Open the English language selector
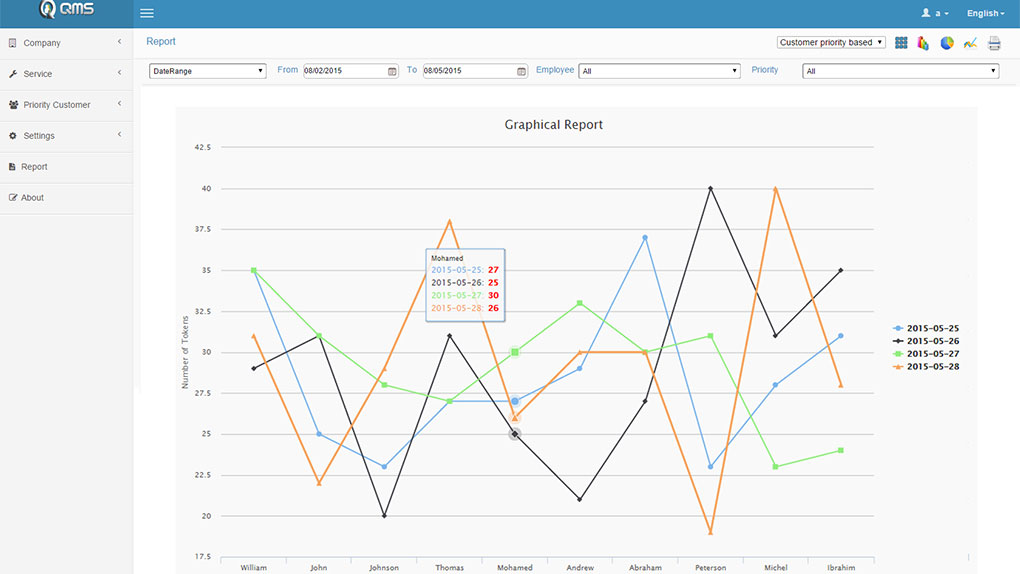The width and height of the screenshot is (1020, 574). tap(985, 13)
